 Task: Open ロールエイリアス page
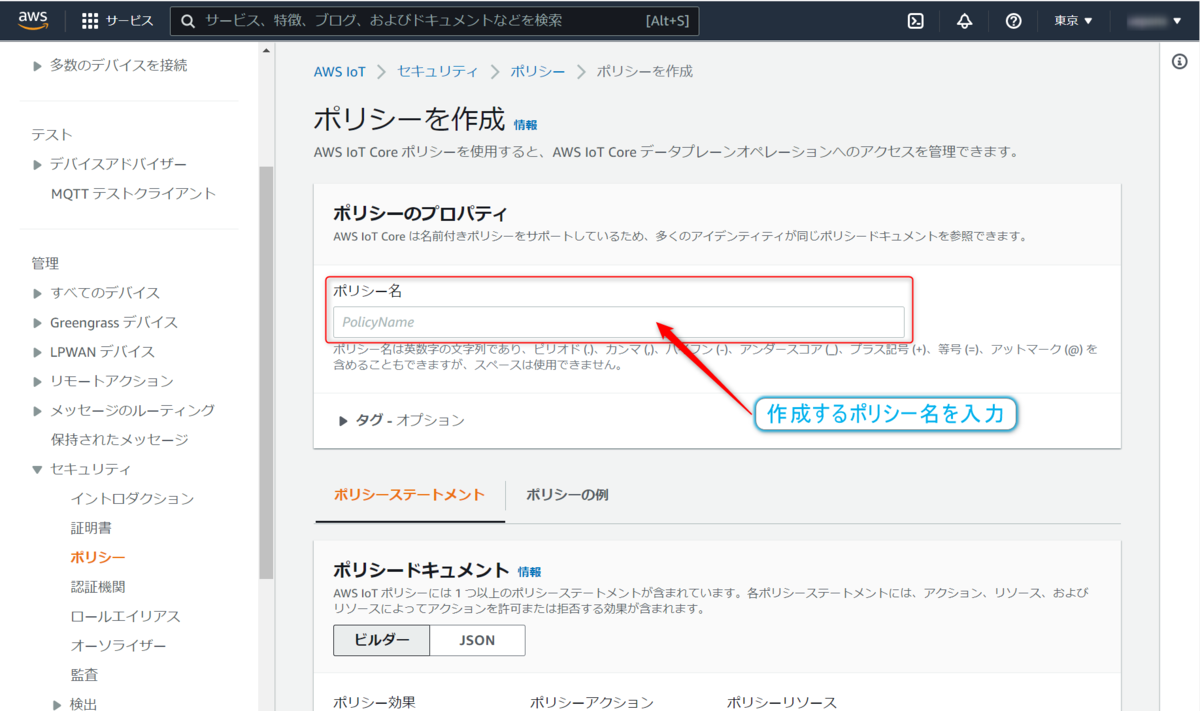(125, 616)
